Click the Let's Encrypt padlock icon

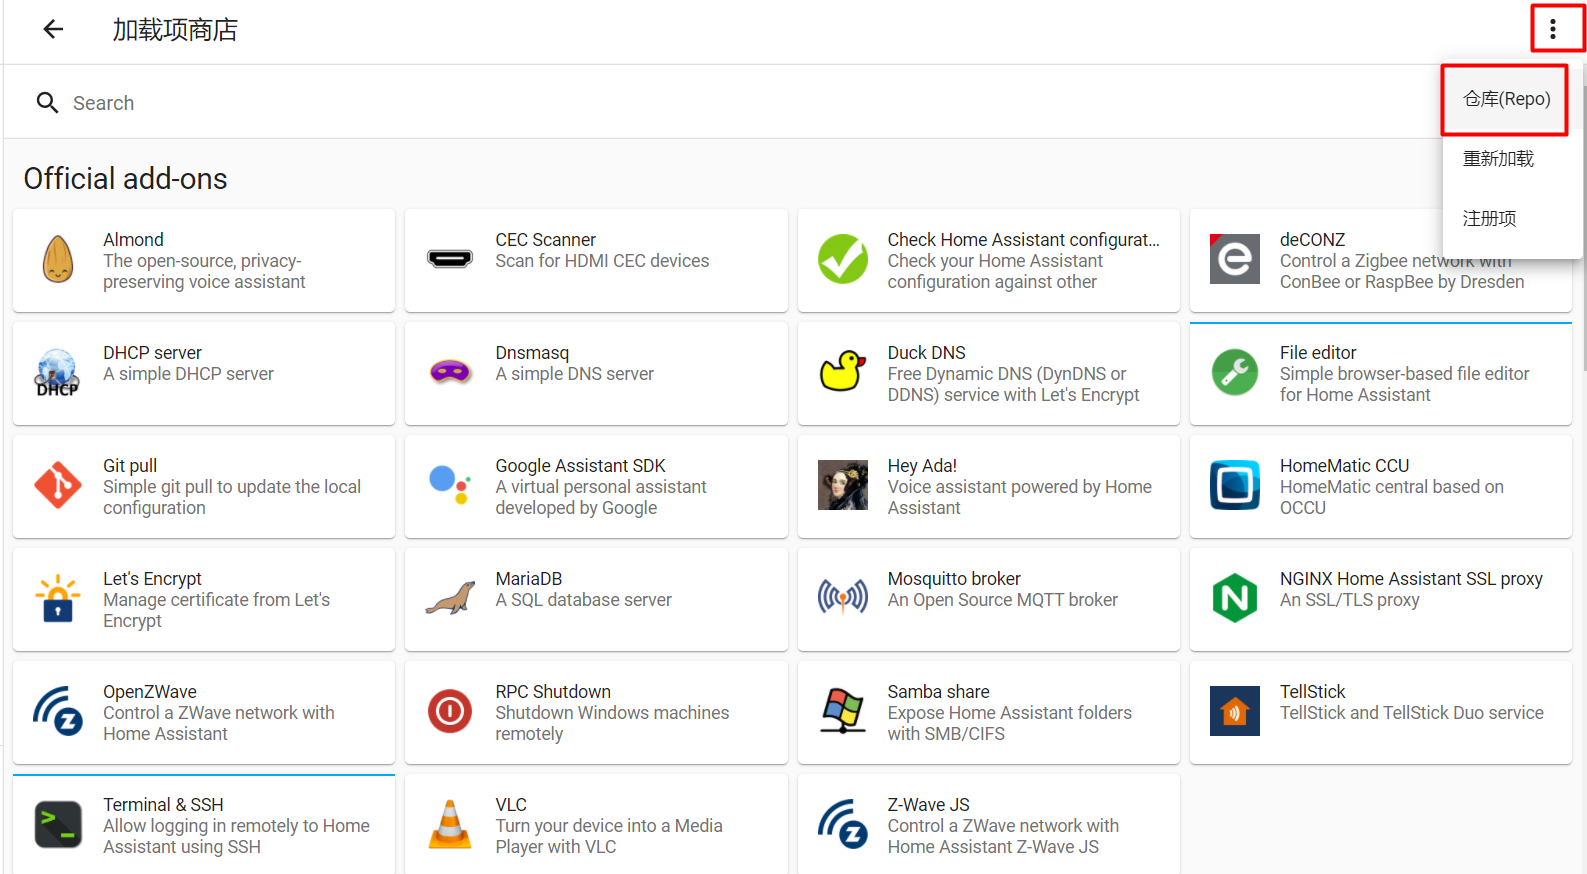click(x=58, y=599)
